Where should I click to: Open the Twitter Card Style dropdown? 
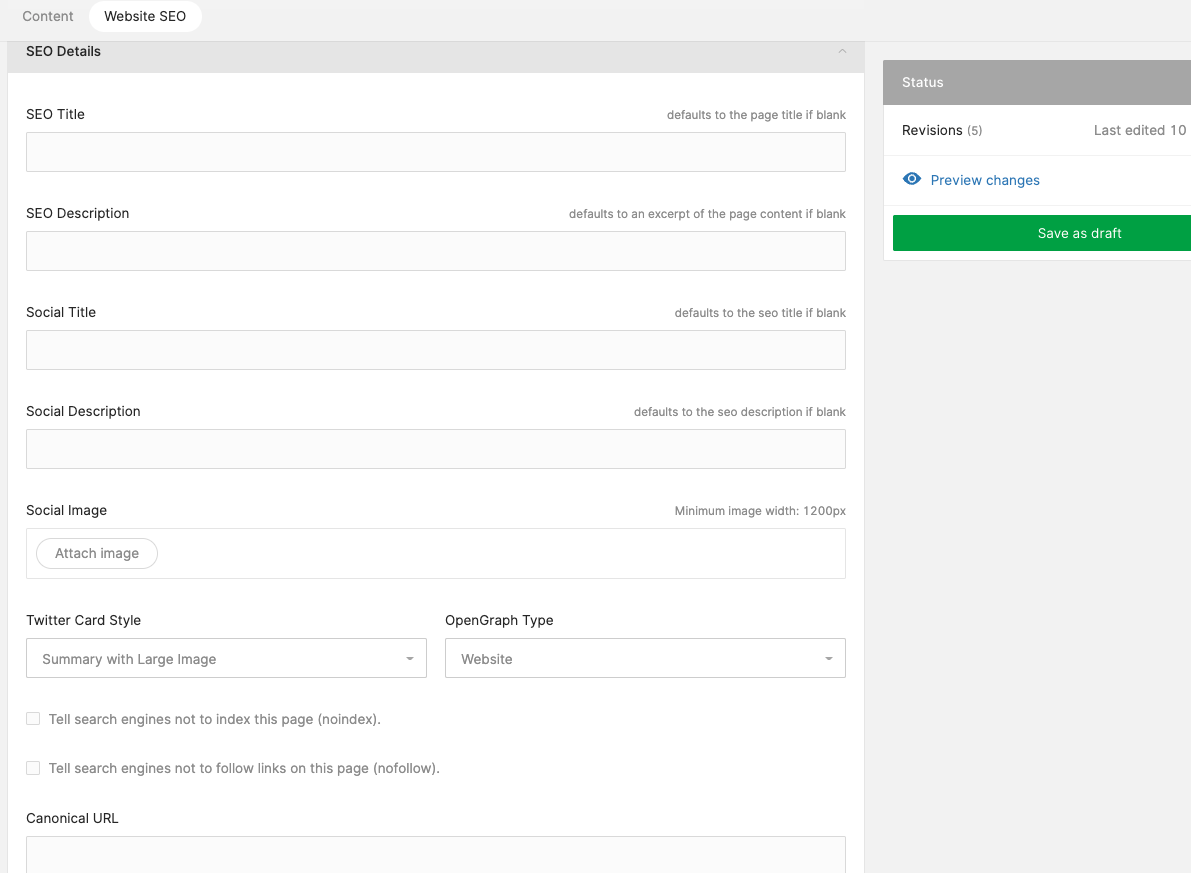click(x=226, y=659)
